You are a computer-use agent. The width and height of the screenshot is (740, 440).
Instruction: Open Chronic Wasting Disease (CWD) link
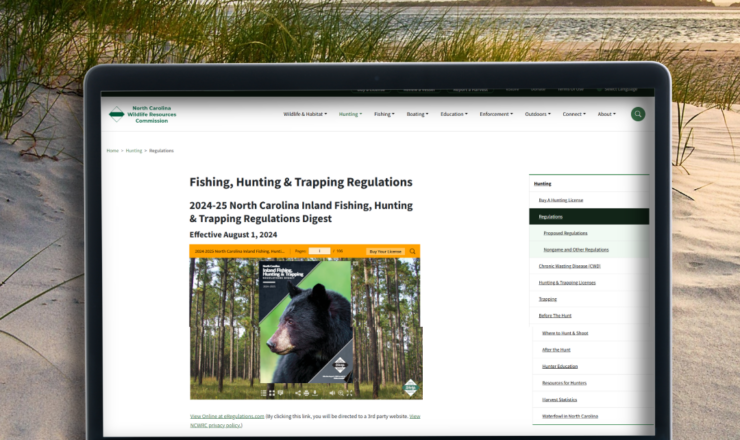(x=570, y=266)
